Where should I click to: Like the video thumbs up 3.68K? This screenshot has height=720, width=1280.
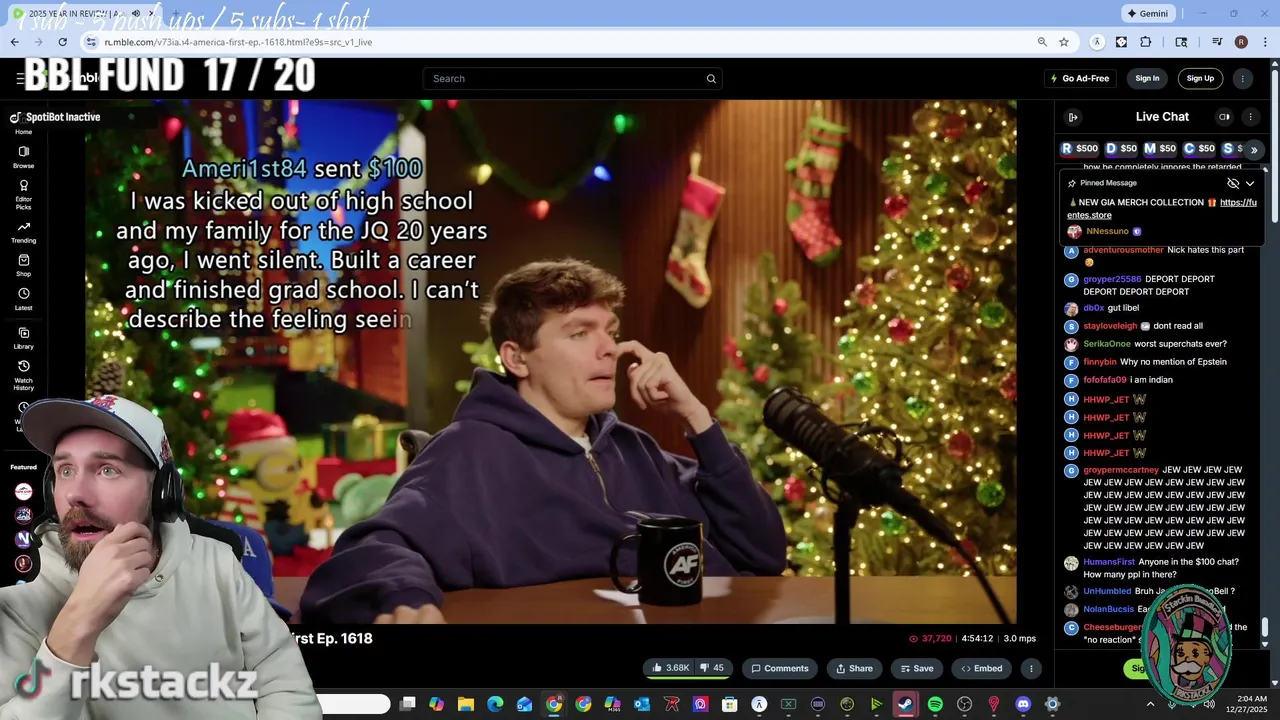point(670,668)
